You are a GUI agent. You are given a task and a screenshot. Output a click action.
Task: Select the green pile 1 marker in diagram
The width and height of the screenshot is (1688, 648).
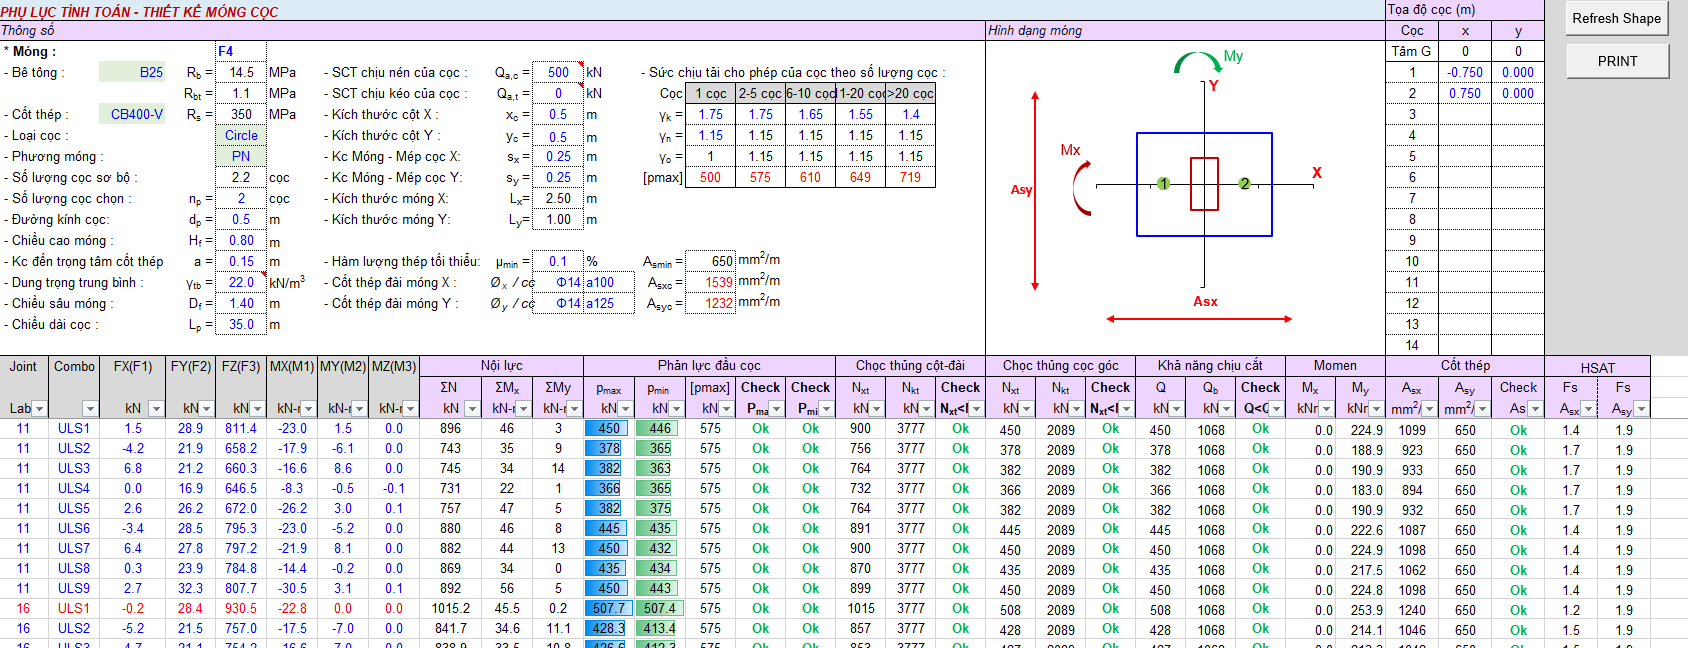[x=1163, y=184]
